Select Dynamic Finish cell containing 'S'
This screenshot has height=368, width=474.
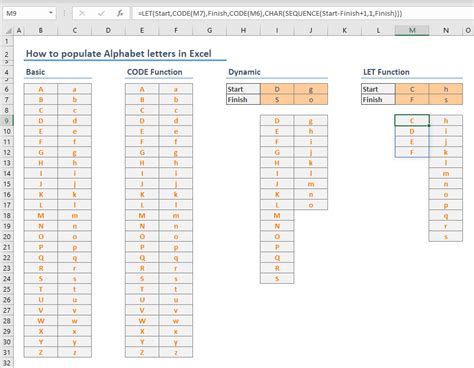pos(277,100)
